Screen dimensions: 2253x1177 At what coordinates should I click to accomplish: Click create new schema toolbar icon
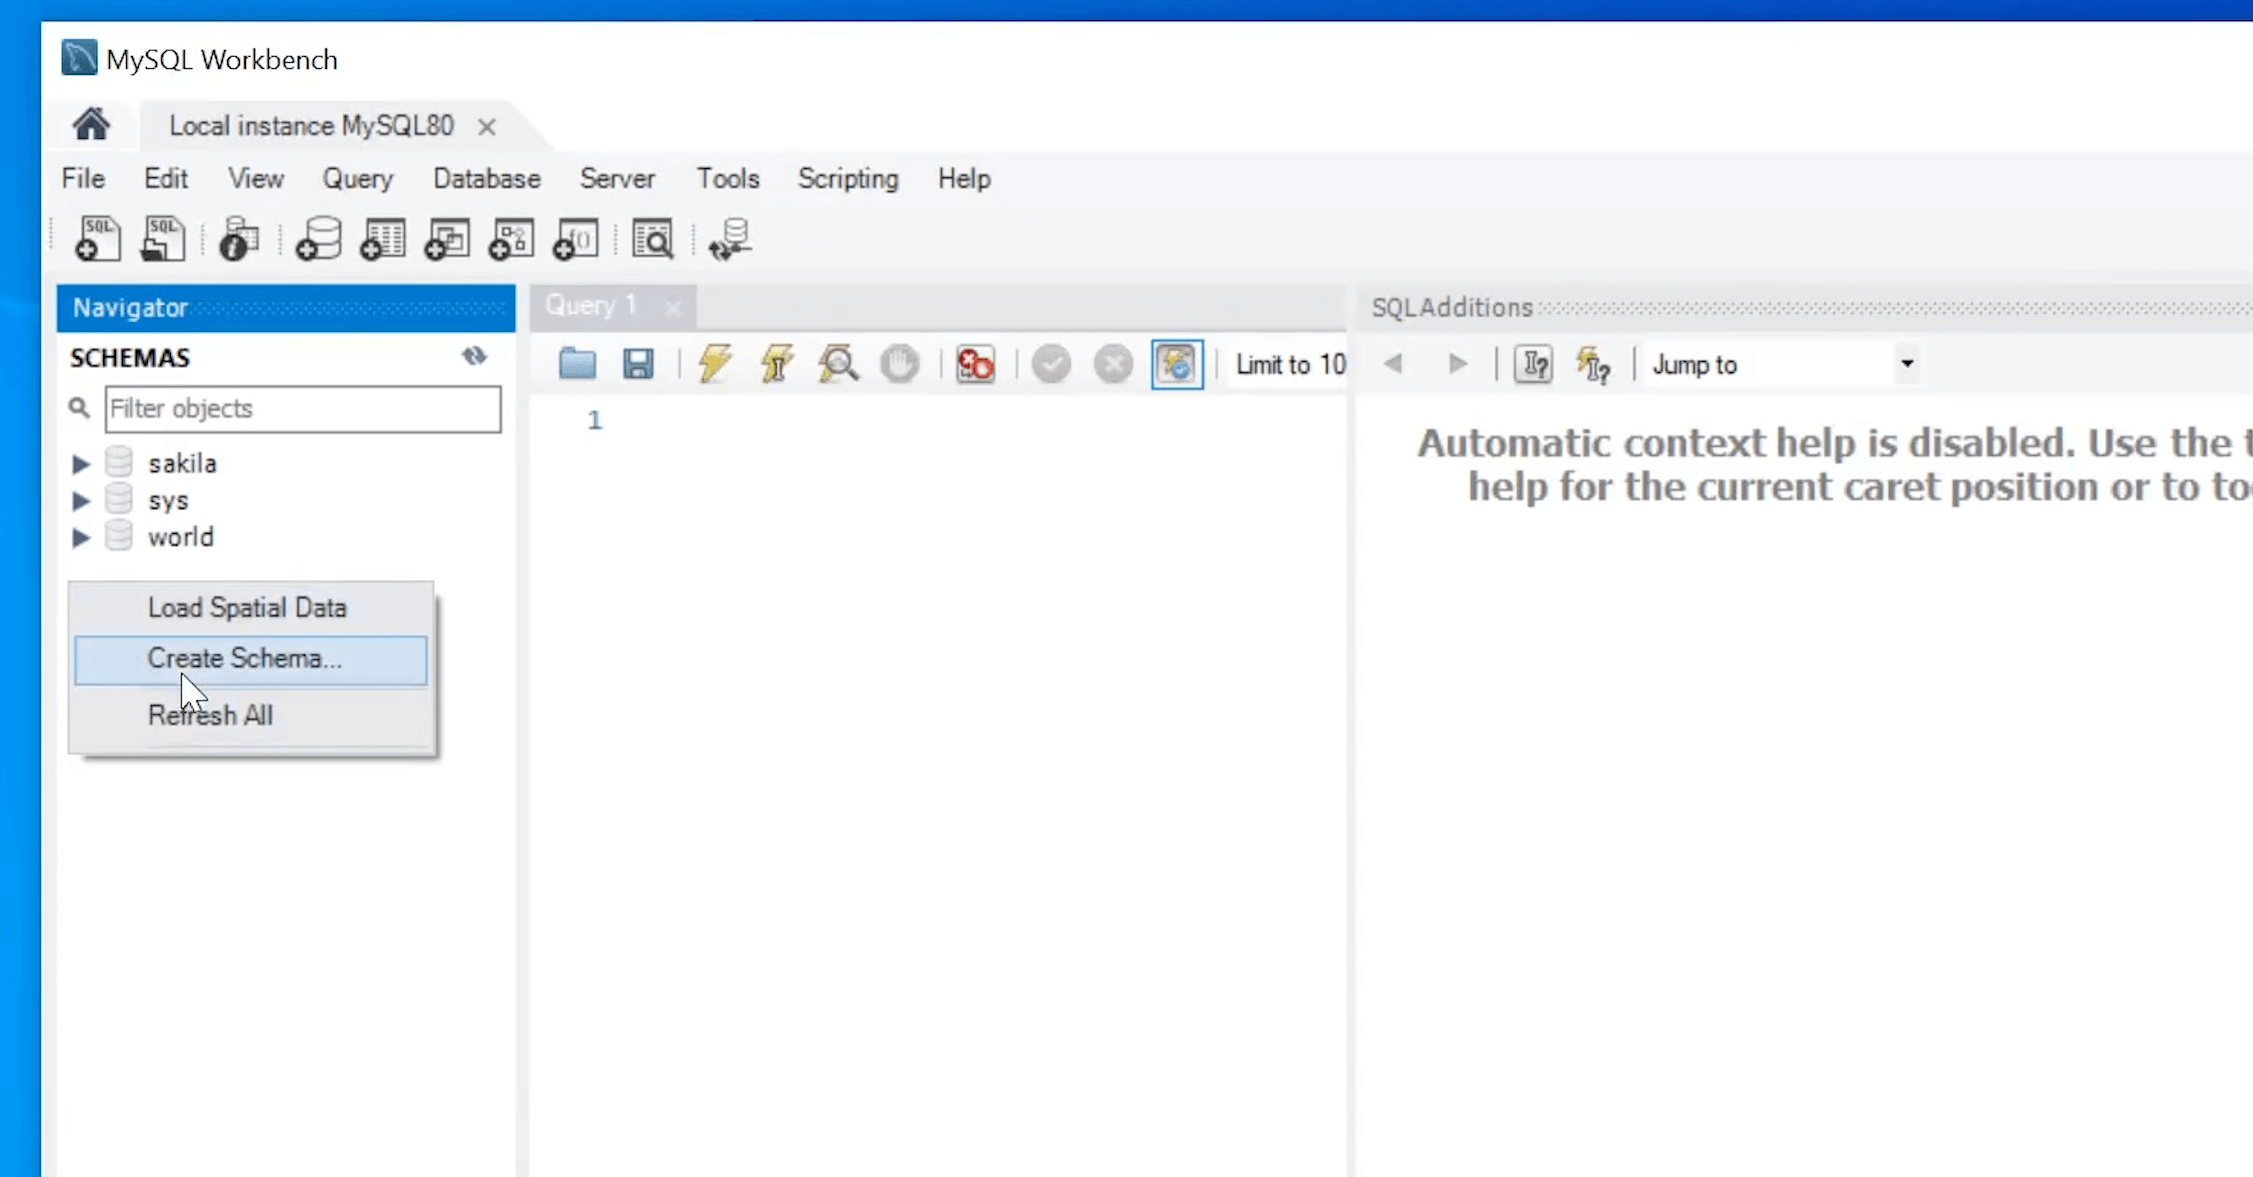[319, 240]
